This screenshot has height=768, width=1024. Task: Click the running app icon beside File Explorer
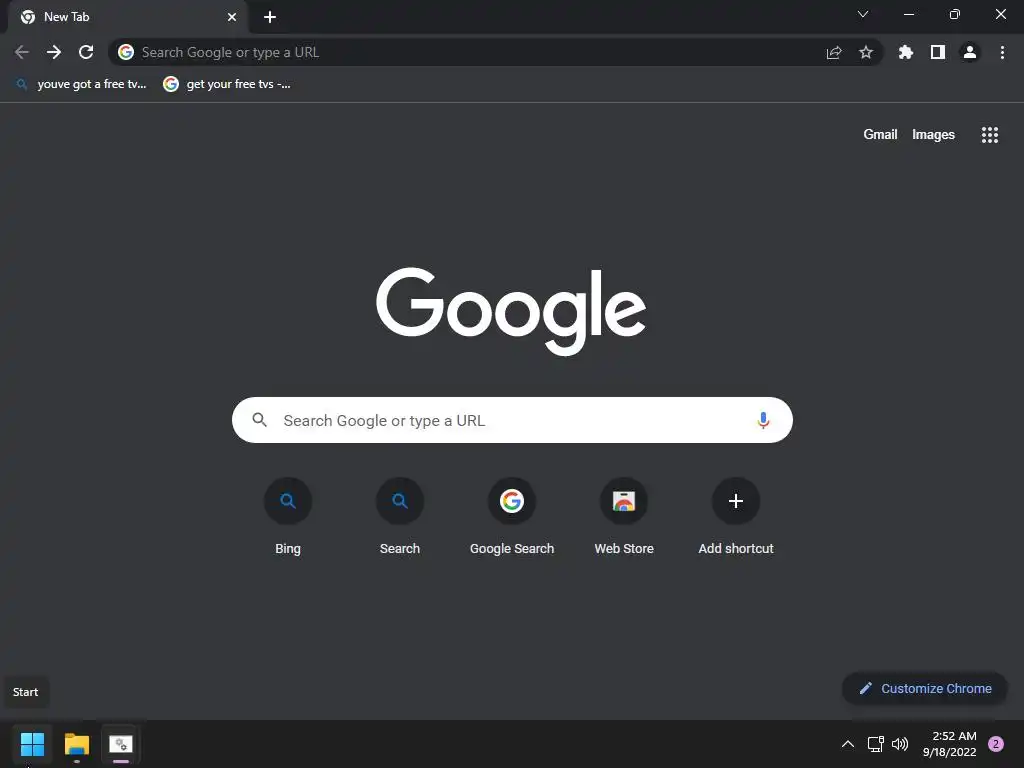(121, 744)
